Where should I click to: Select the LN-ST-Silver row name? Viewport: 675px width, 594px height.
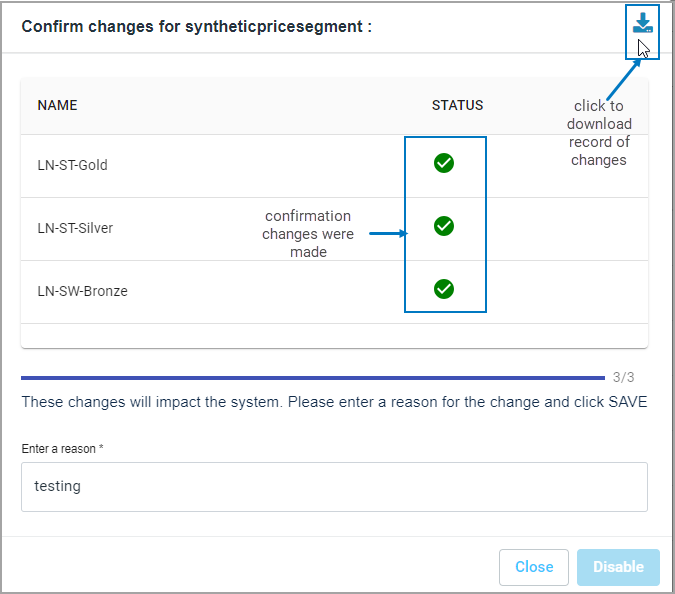[75, 228]
